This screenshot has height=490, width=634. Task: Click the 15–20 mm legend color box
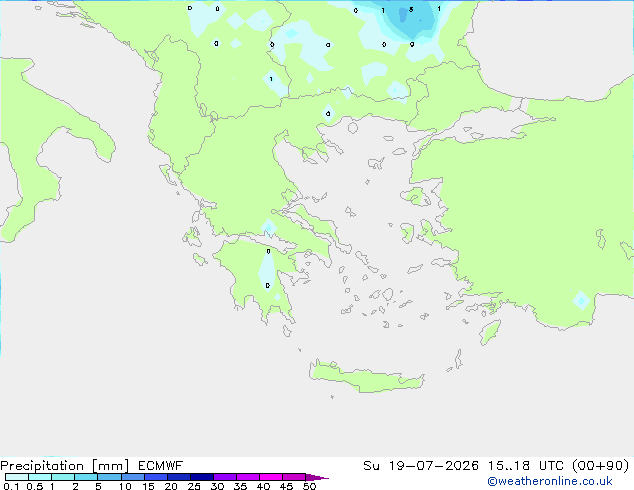155,477
